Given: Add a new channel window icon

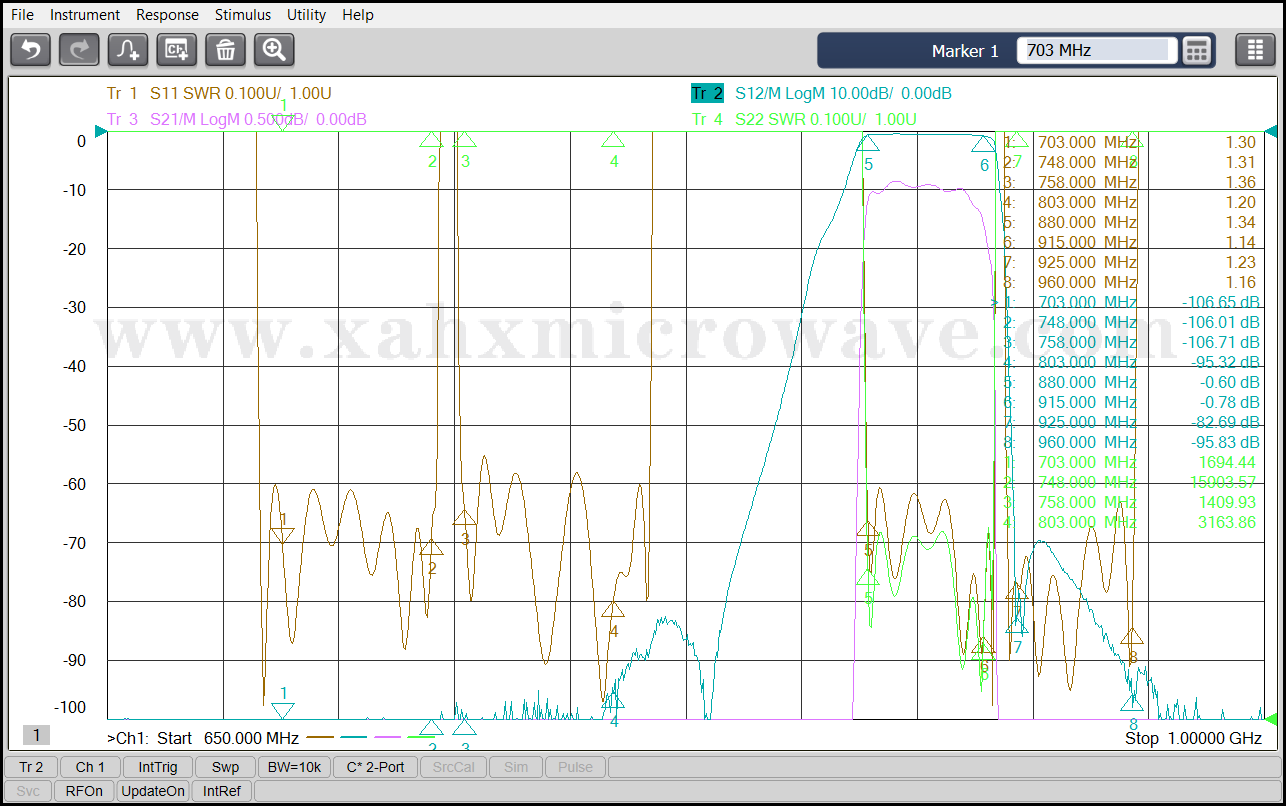Looking at the screenshot, I should click(x=177, y=50).
